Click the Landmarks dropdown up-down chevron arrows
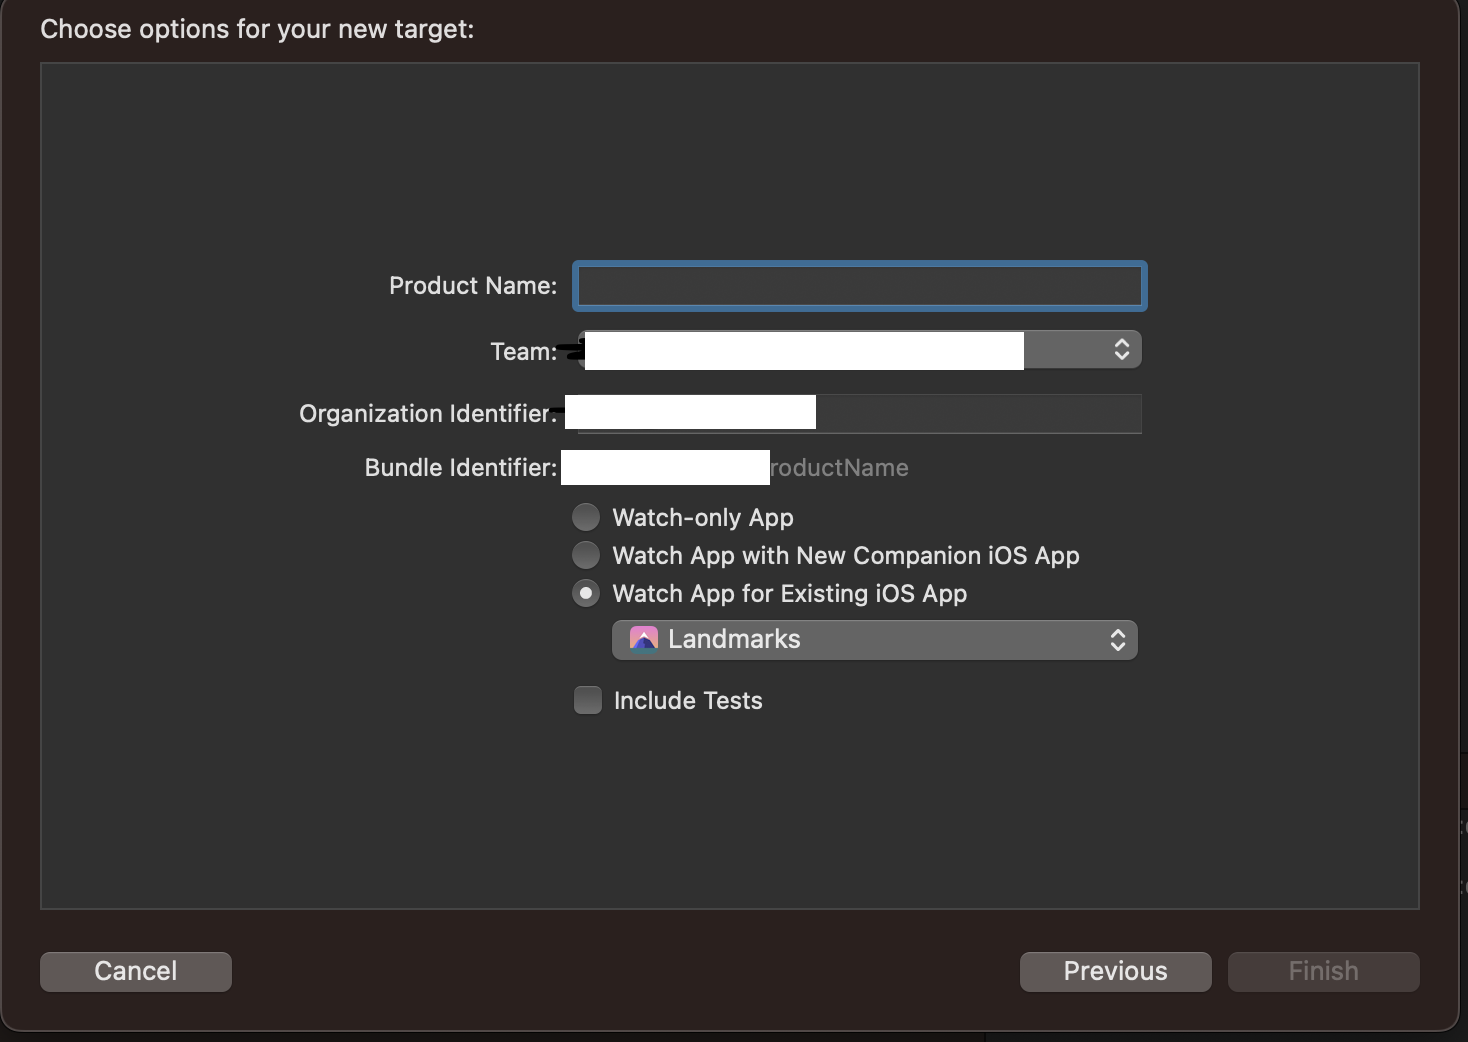This screenshot has width=1468, height=1042. [x=1118, y=640]
